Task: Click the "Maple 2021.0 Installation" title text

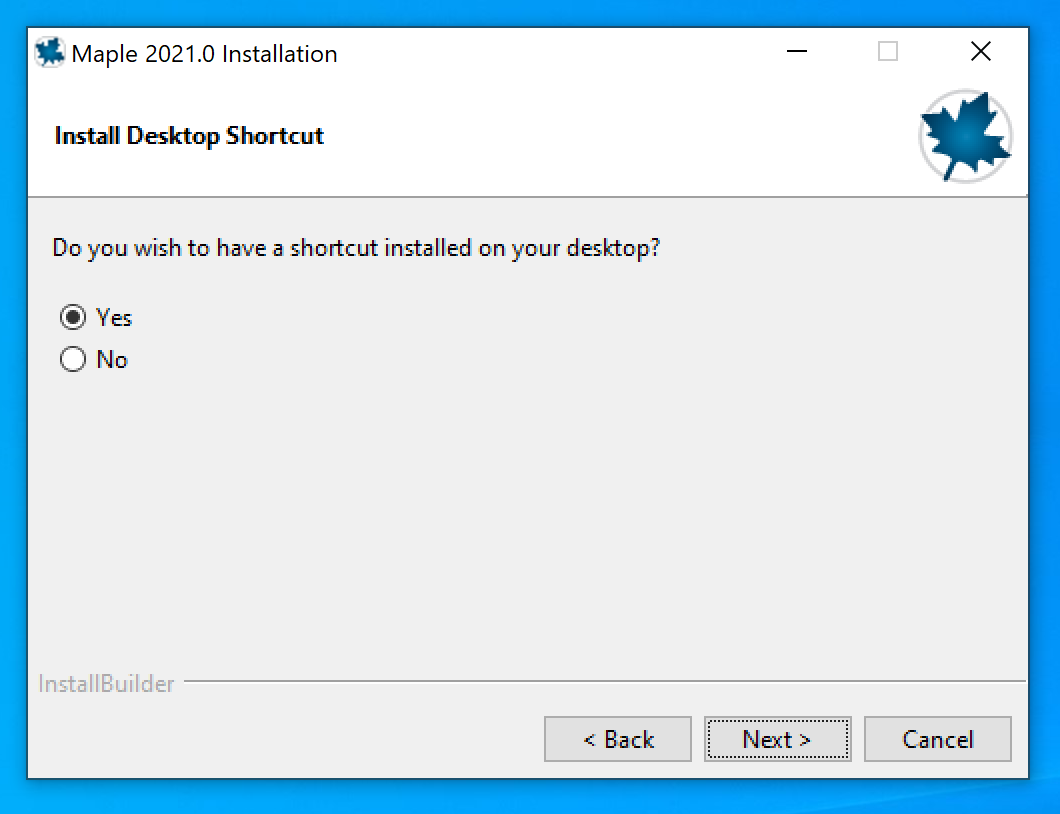Action: pos(205,54)
